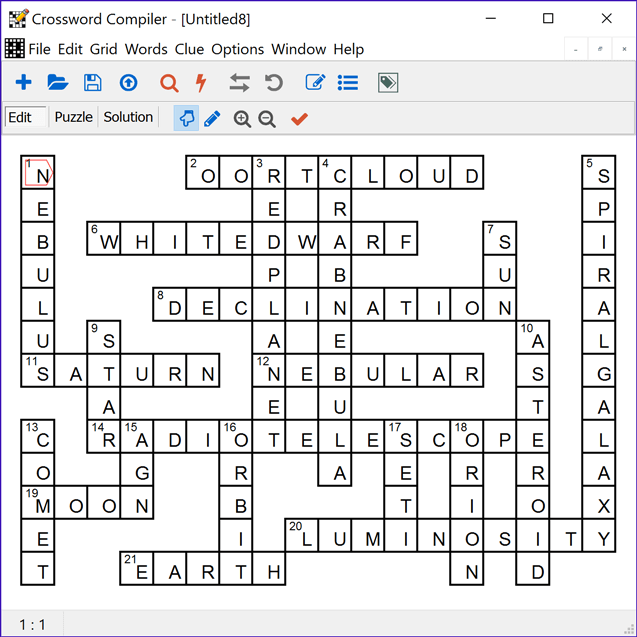
Task: Click the upload arrow circle icon
Action: click(x=128, y=83)
